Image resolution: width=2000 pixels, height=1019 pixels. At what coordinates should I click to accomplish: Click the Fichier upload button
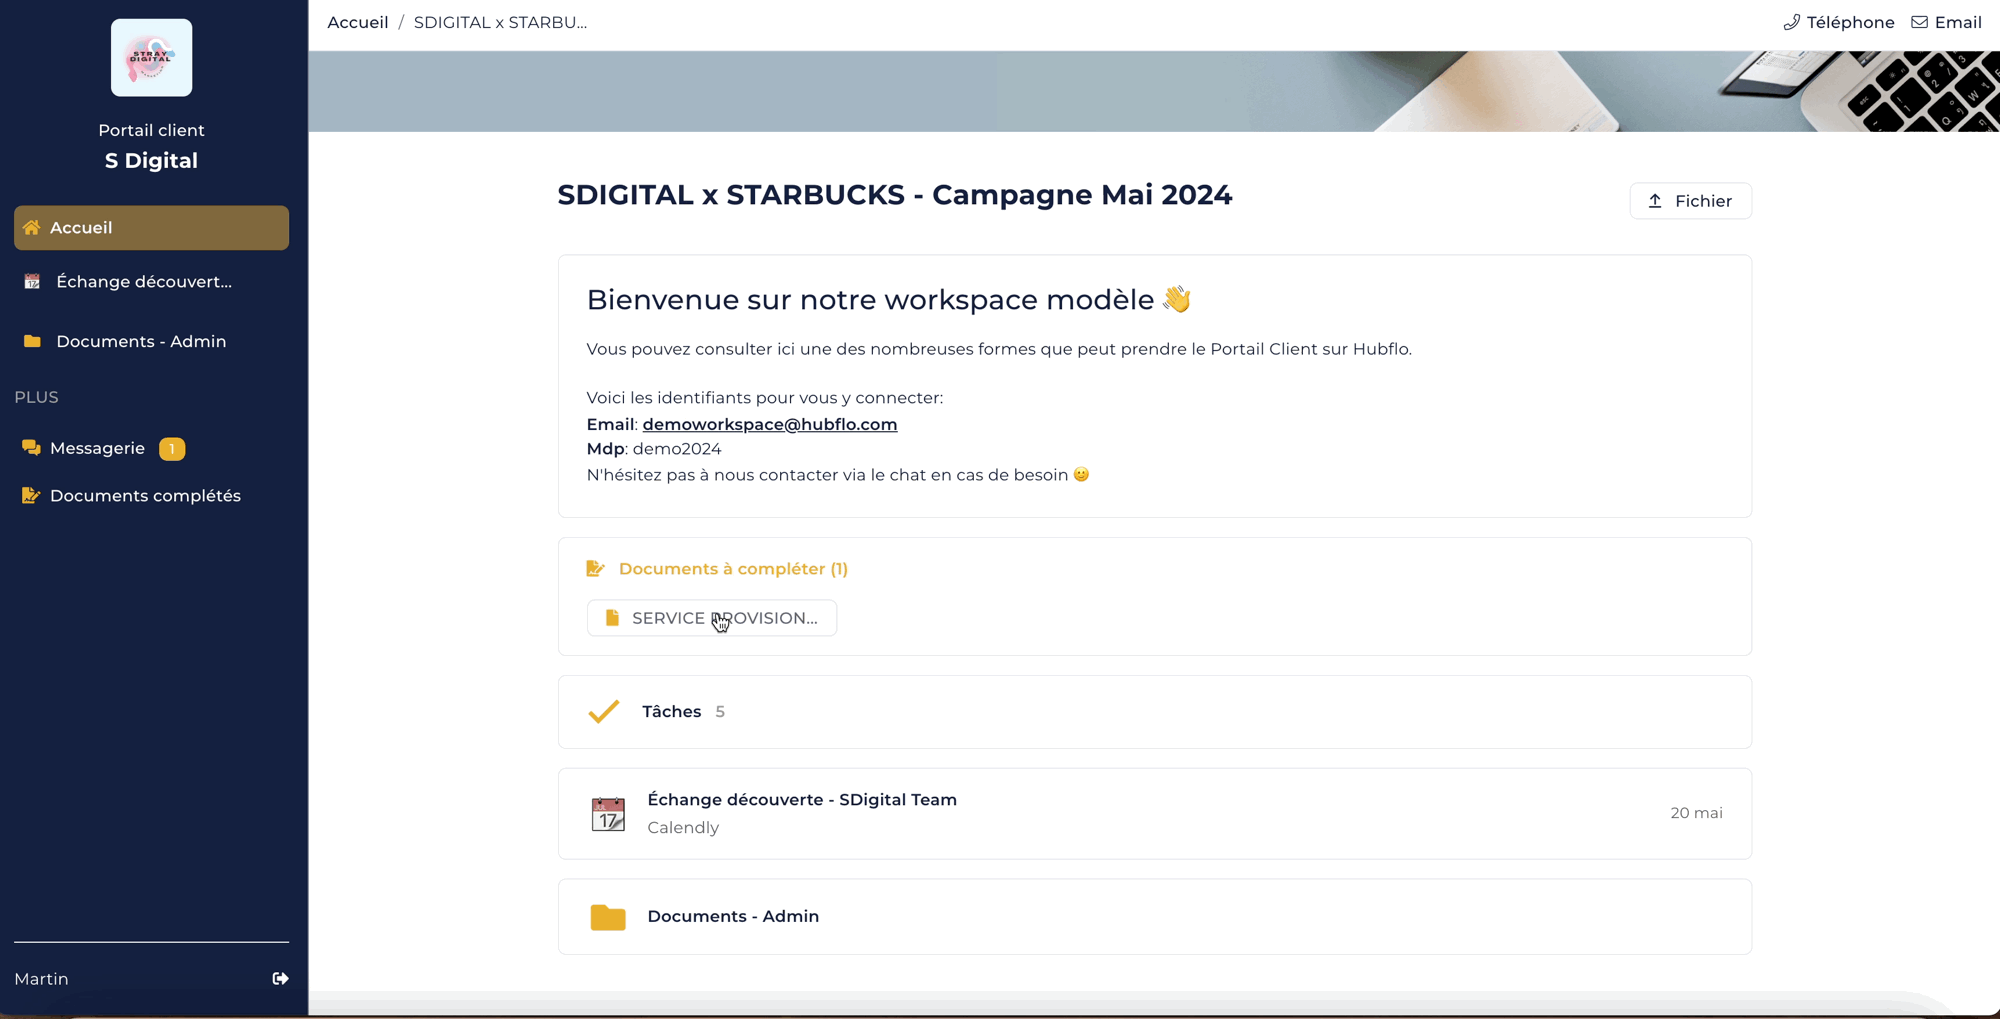coord(1691,201)
